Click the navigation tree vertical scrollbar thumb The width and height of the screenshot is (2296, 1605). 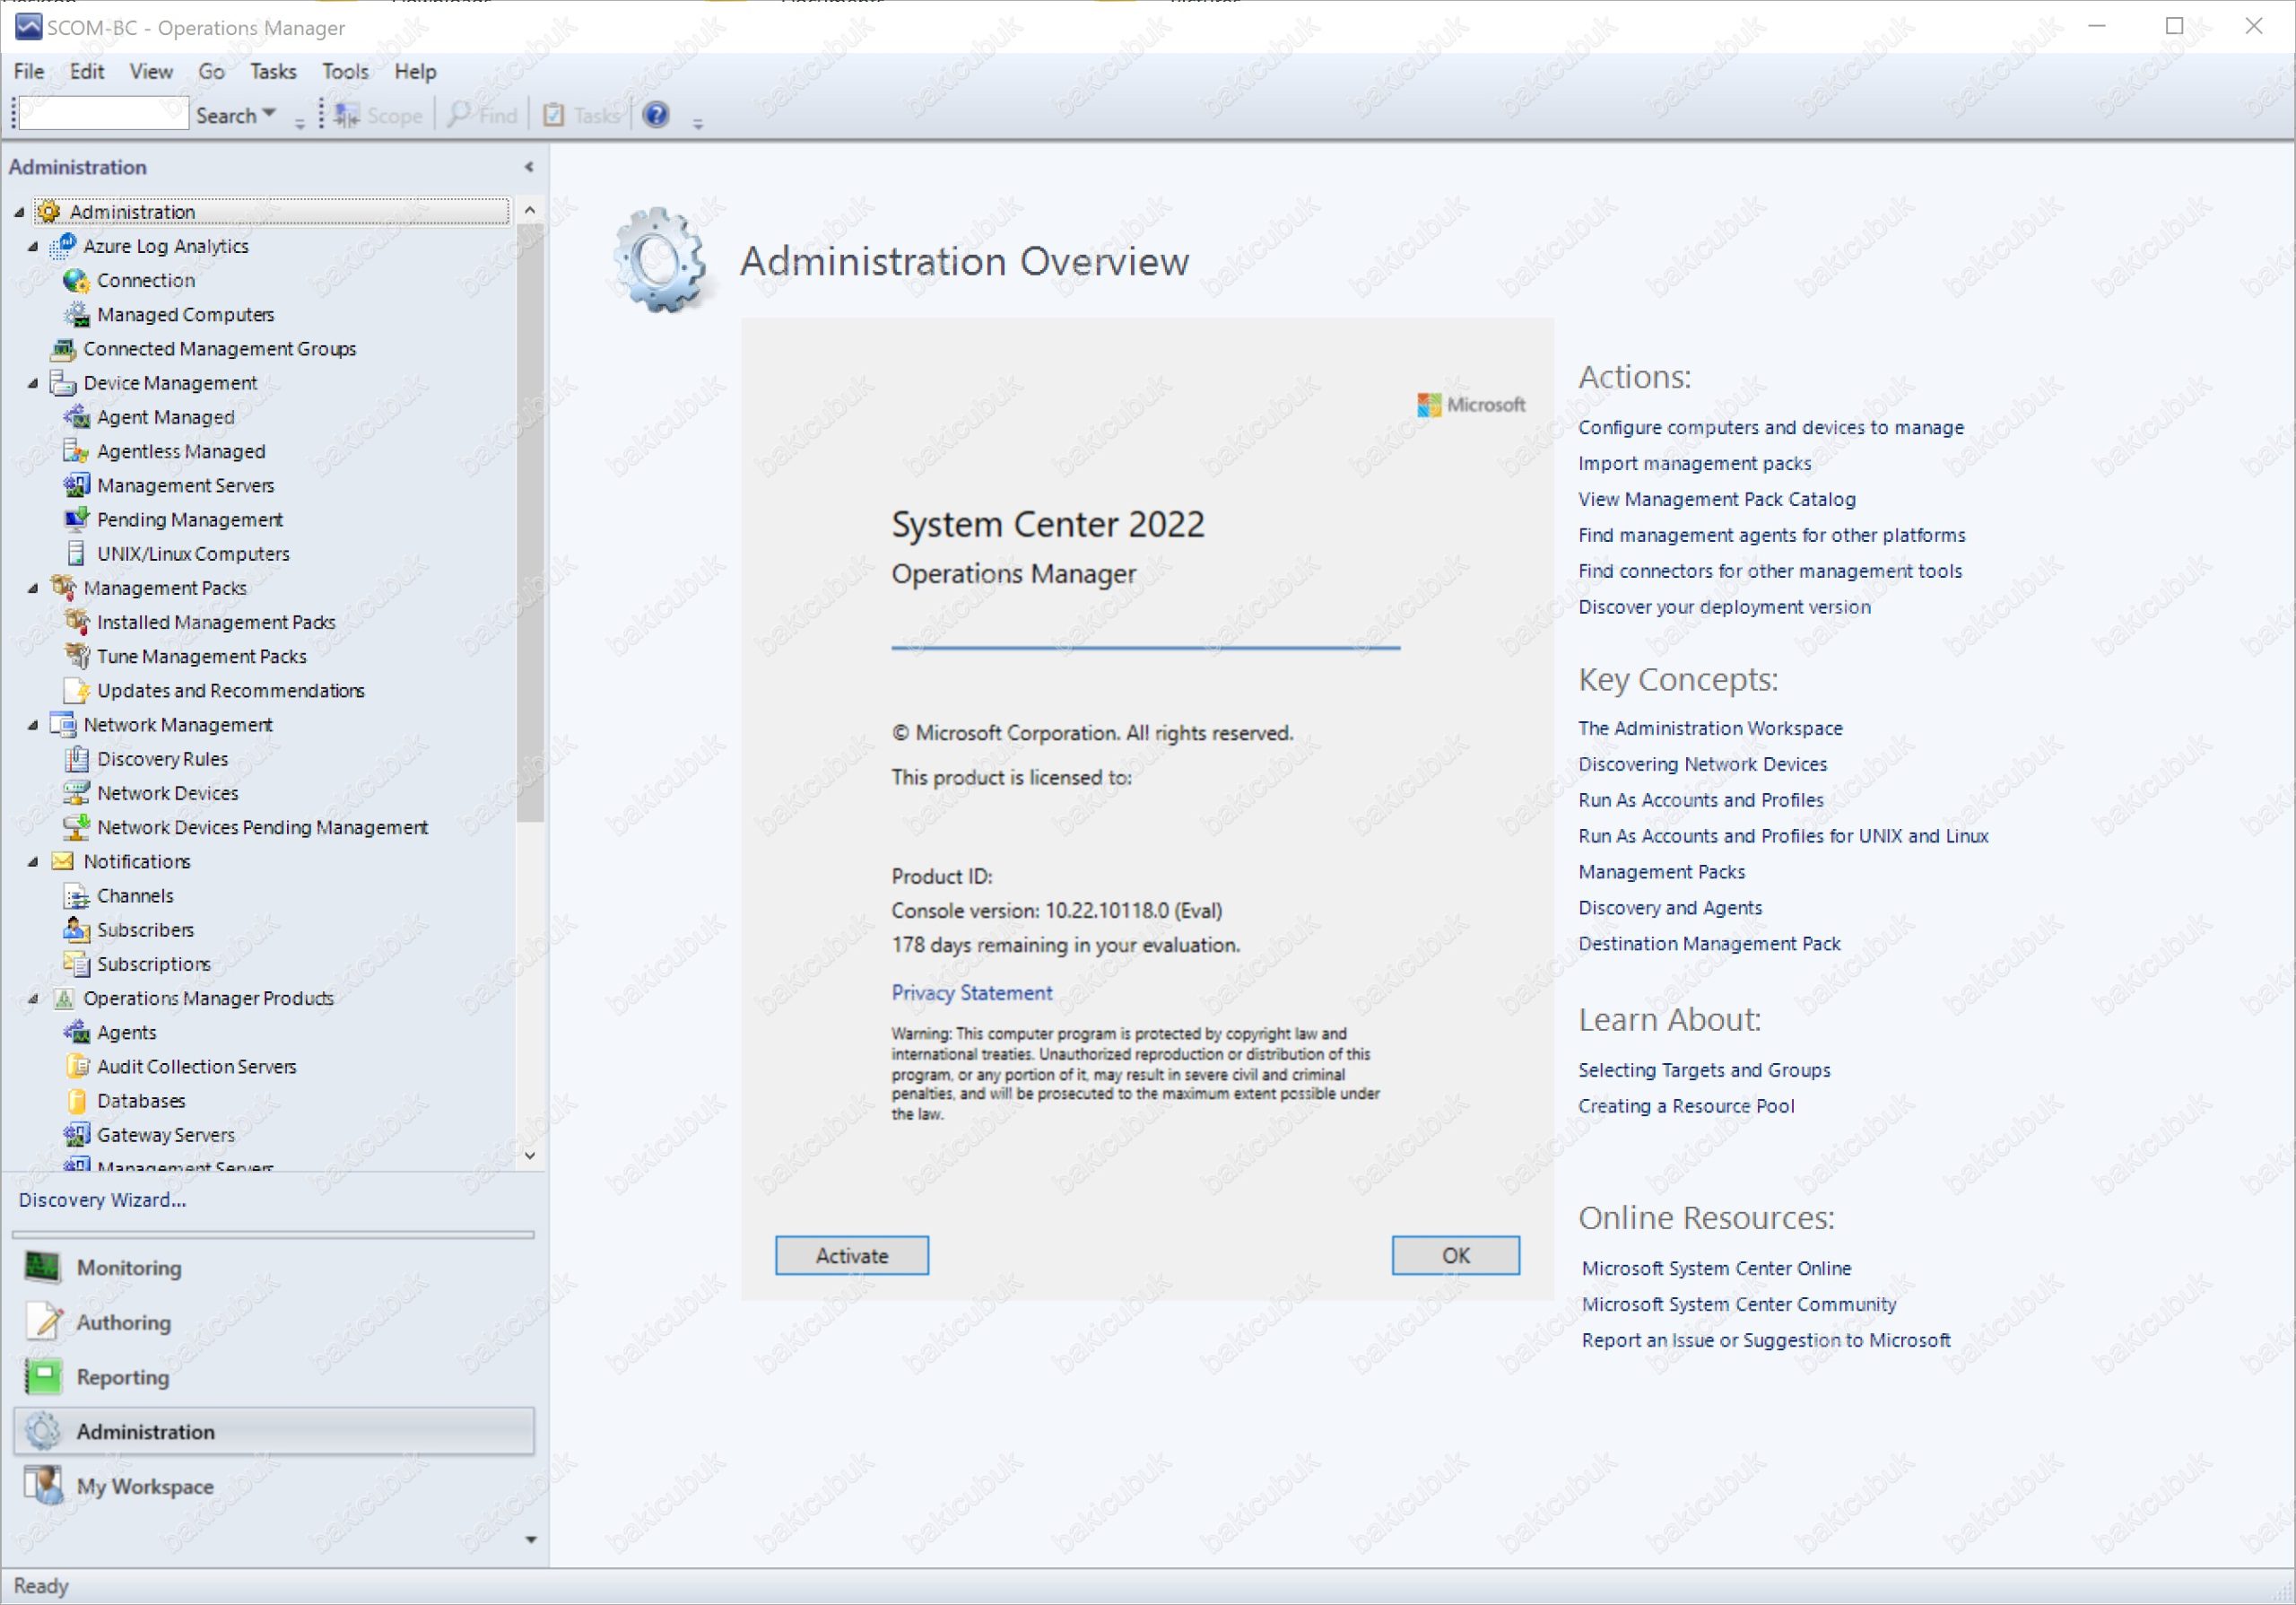530,523
